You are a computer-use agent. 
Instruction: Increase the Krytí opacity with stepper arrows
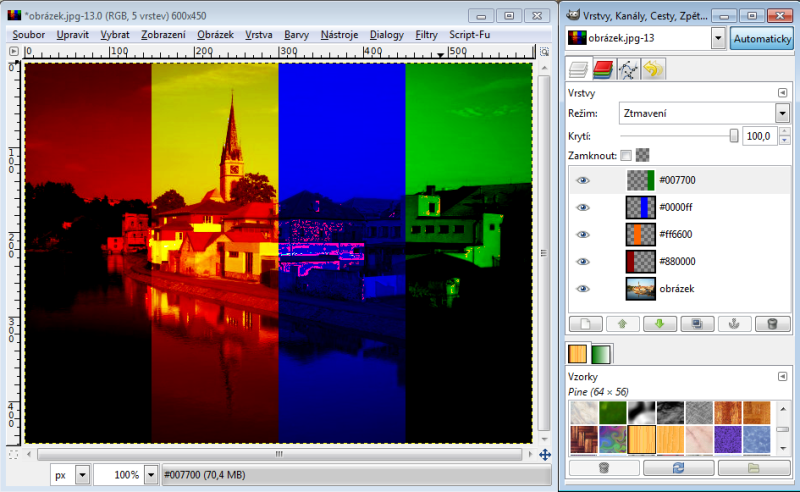tap(785, 132)
